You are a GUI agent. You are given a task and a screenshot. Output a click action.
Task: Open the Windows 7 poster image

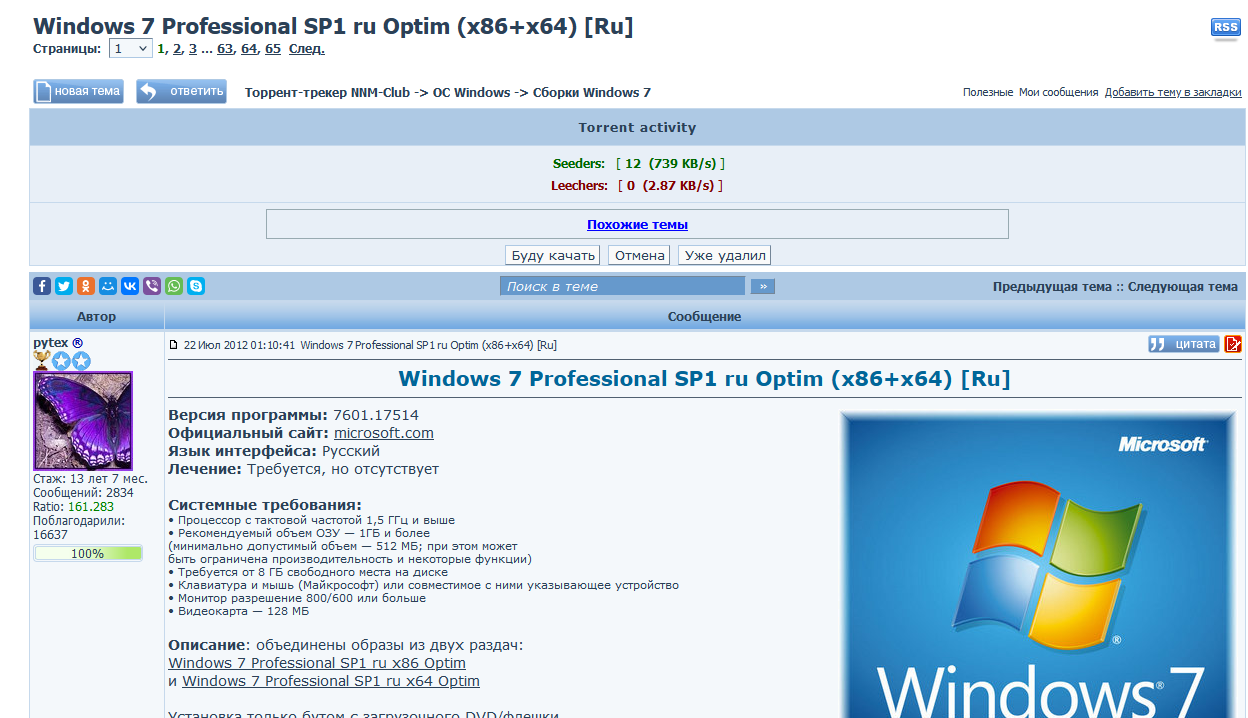click(x=1038, y=565)
